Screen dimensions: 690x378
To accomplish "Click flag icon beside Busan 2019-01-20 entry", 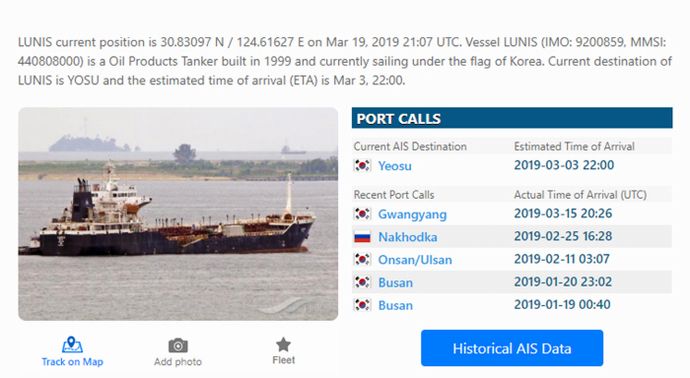I will (363, 282).
